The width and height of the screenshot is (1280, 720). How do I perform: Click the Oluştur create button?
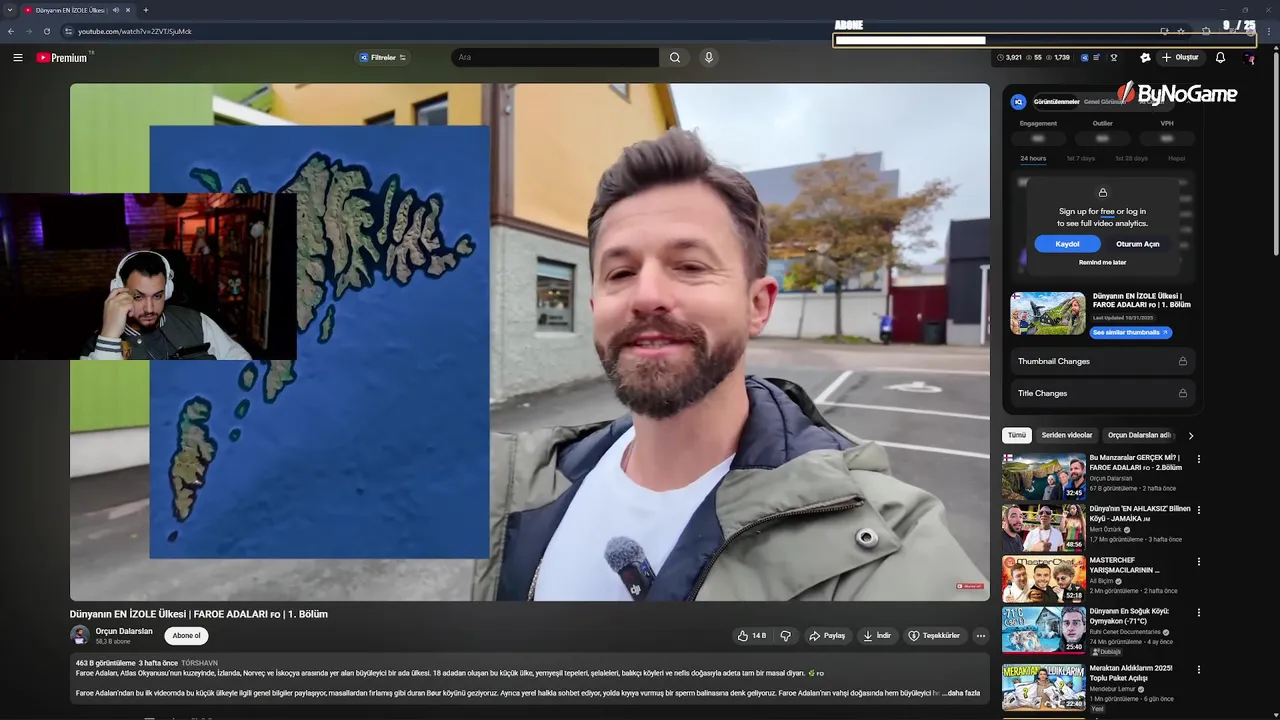point(1180,57)
